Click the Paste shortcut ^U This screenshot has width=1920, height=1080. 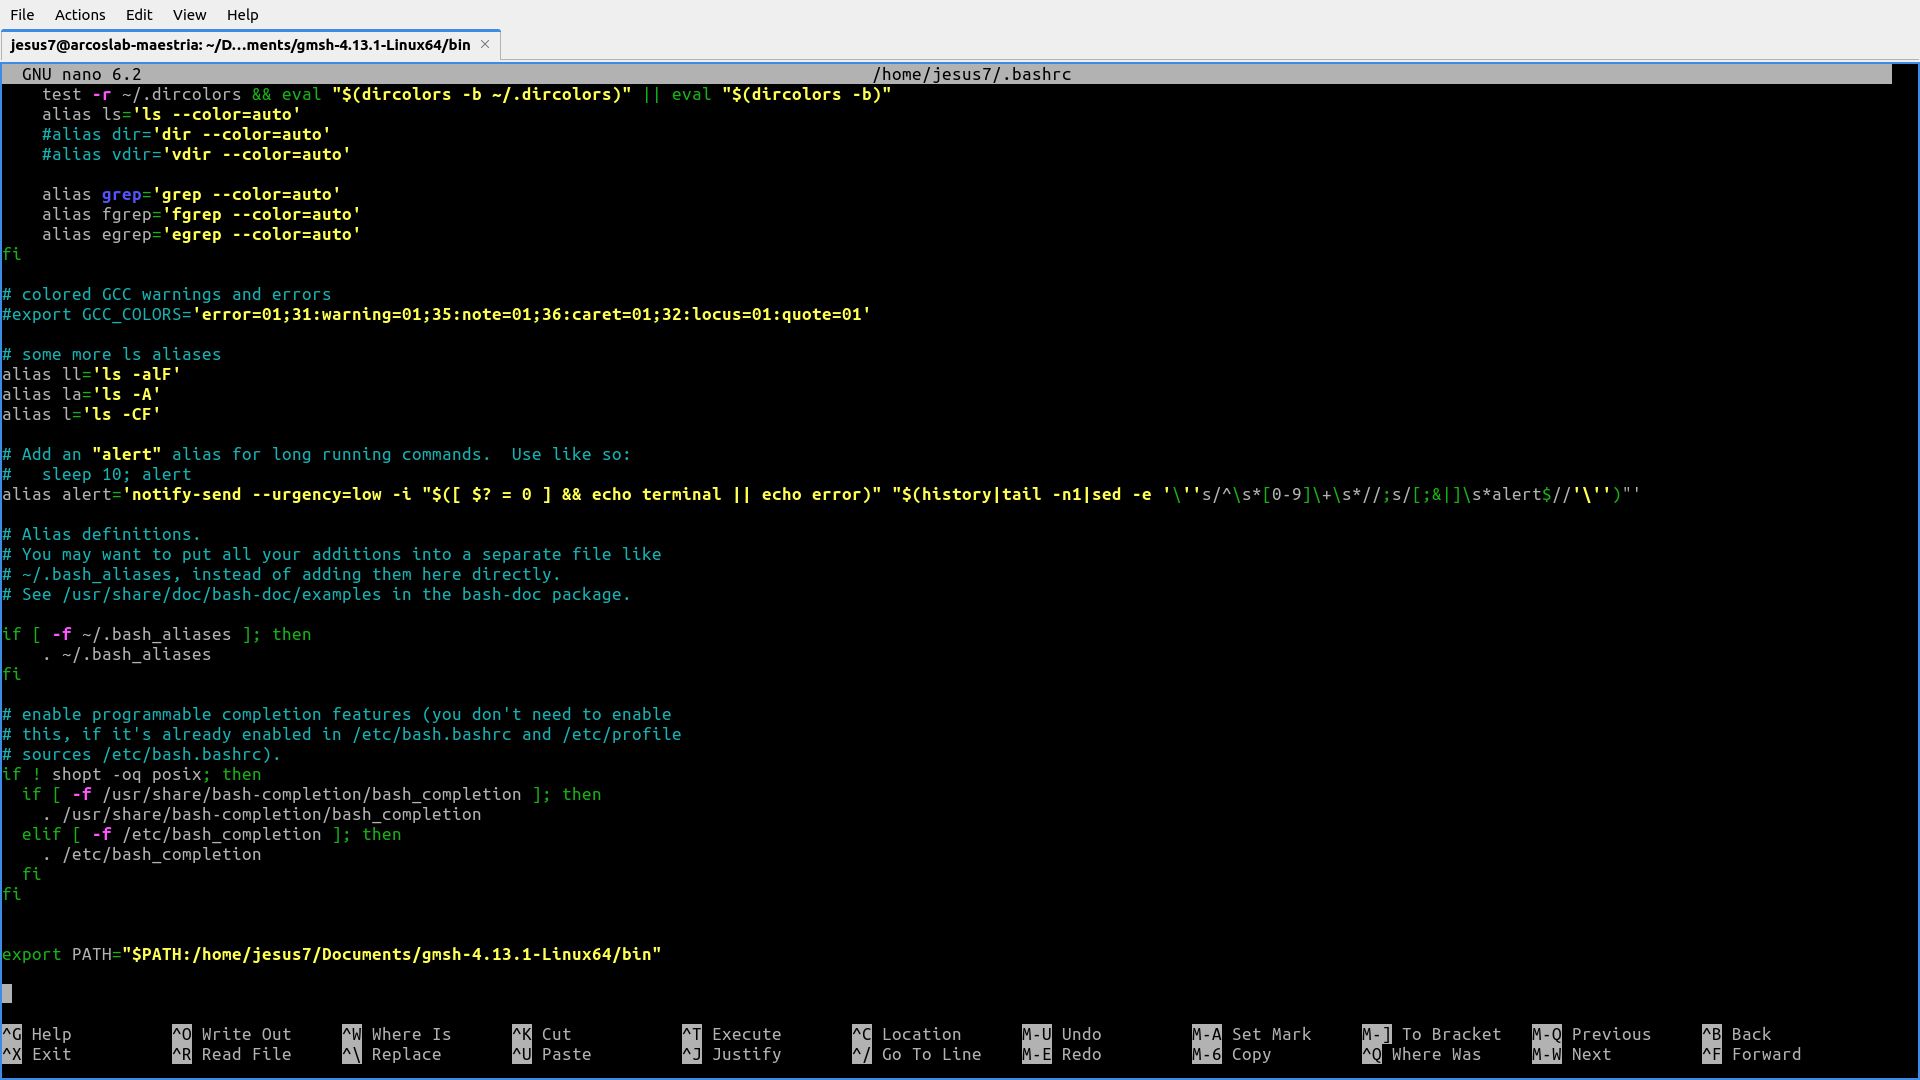click(x=552, y=1054)
